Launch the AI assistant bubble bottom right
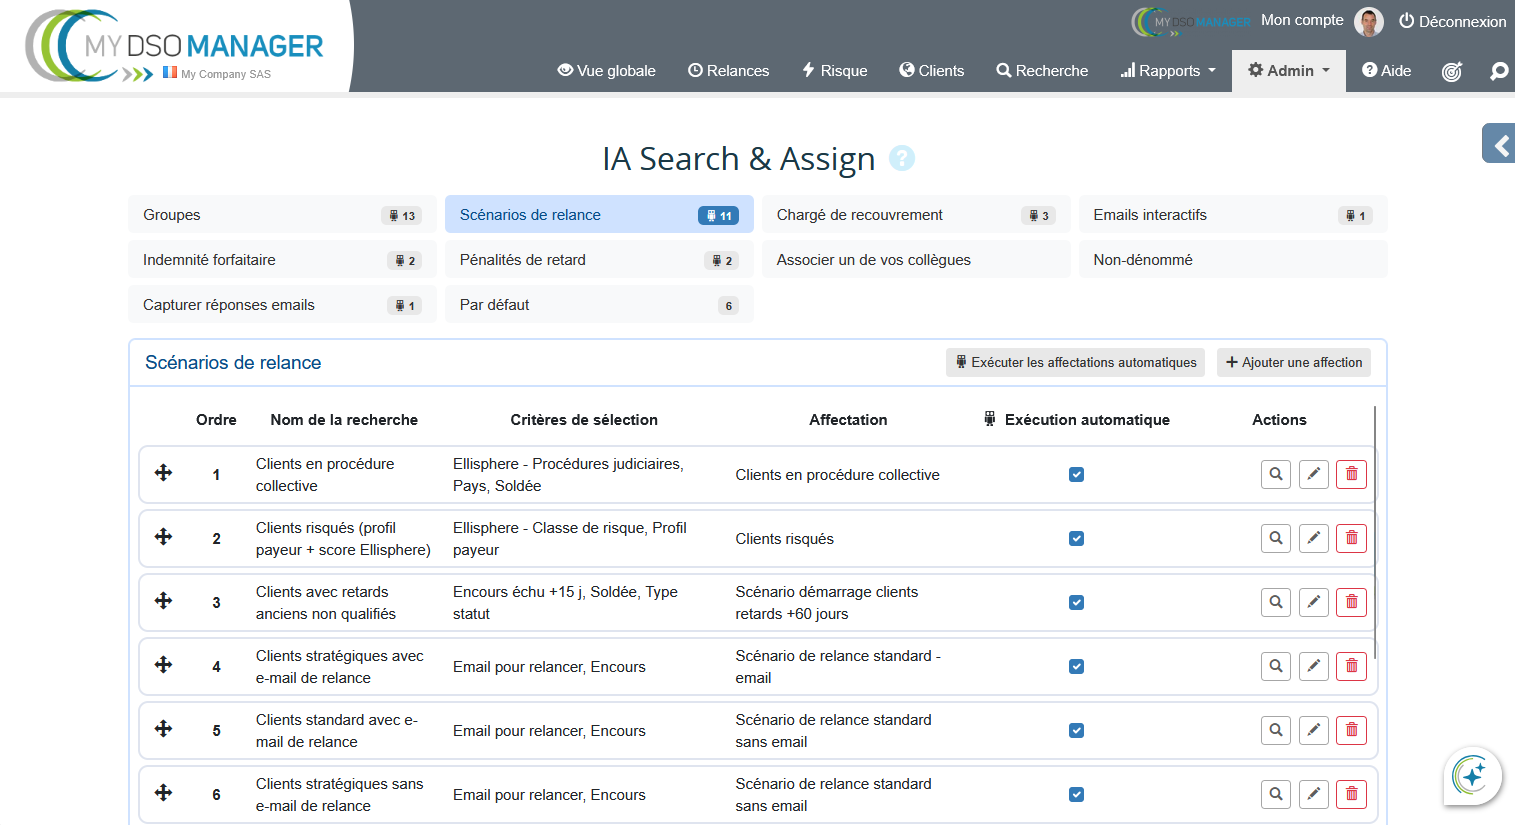 [x=1472, y=776]
